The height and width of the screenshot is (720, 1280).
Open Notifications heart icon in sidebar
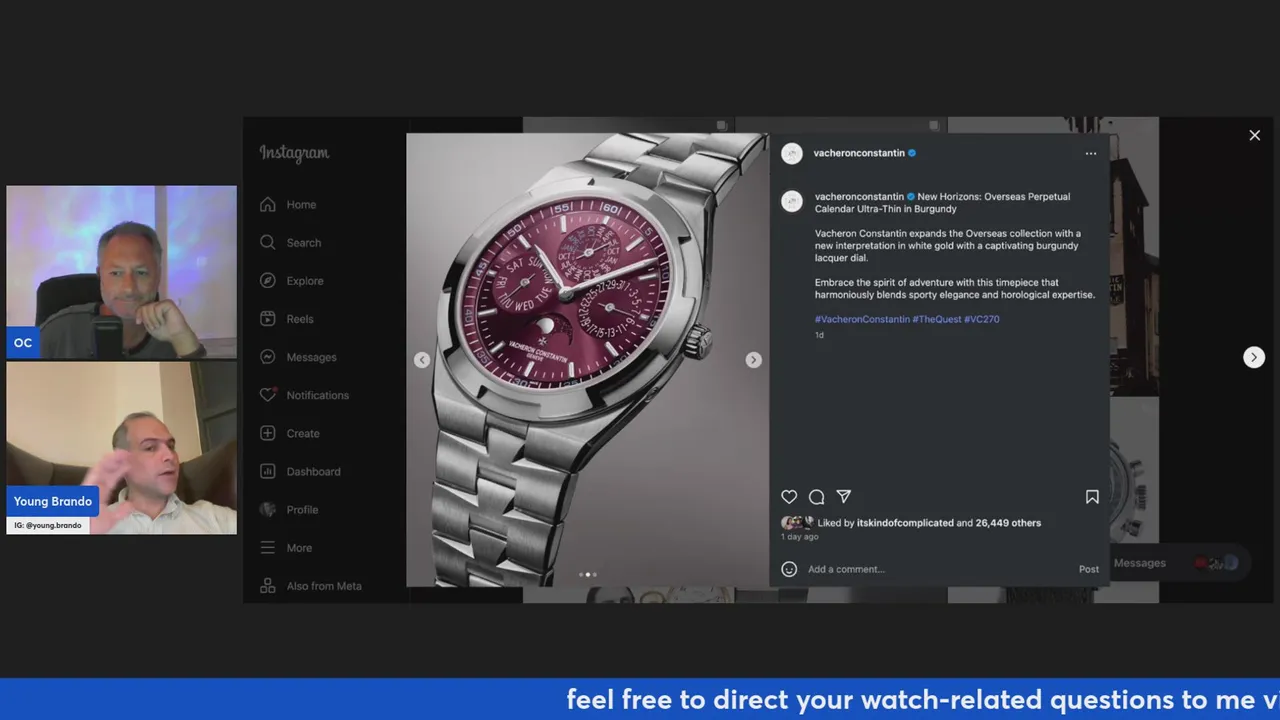267,395
